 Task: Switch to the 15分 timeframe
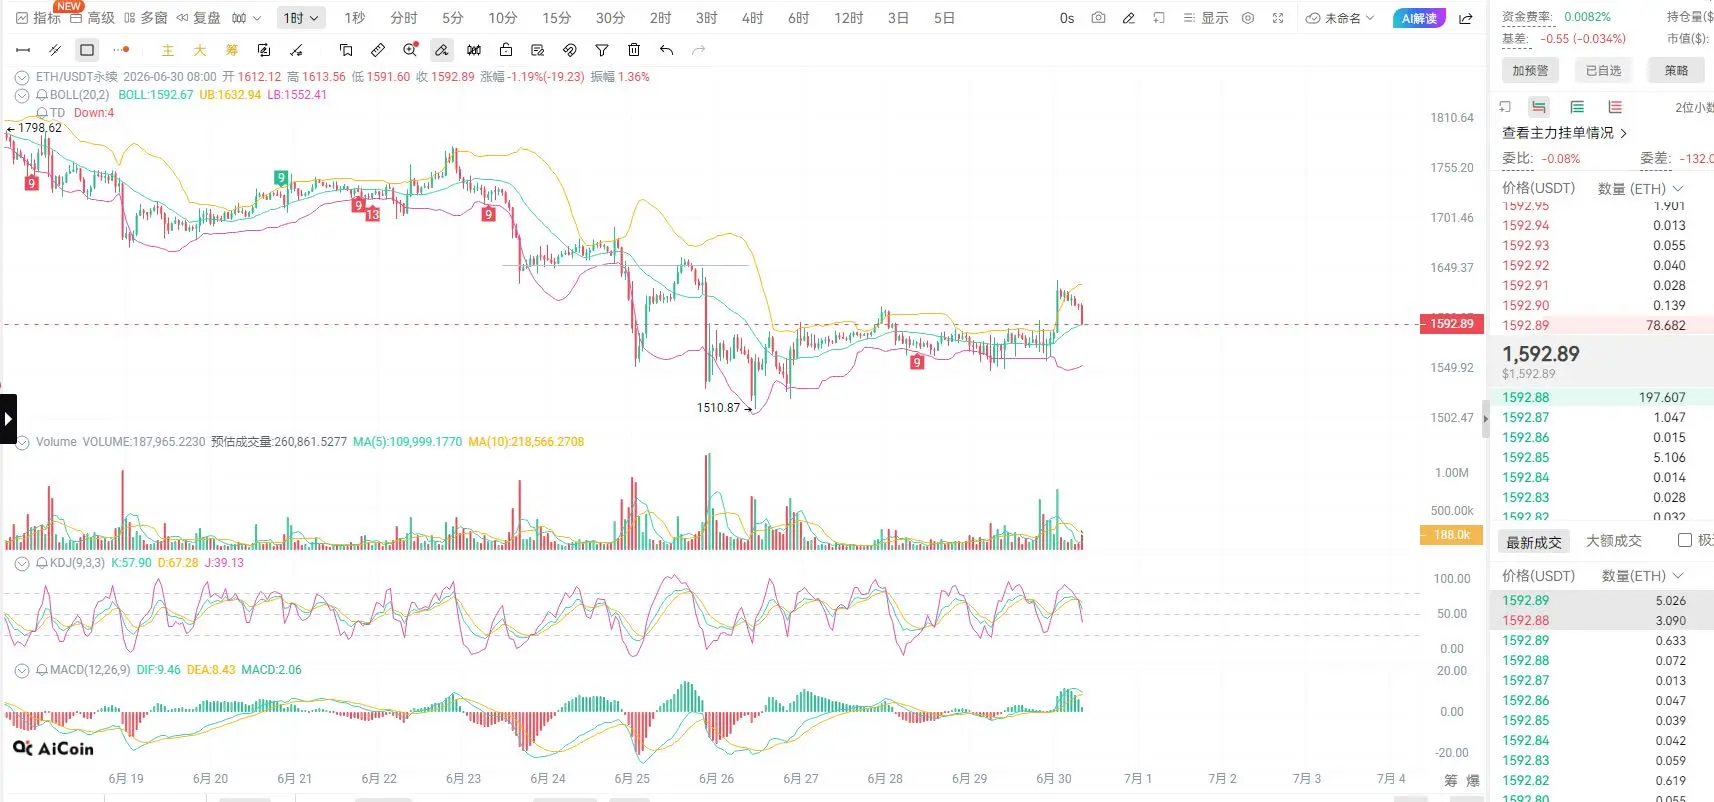[557, 18]
